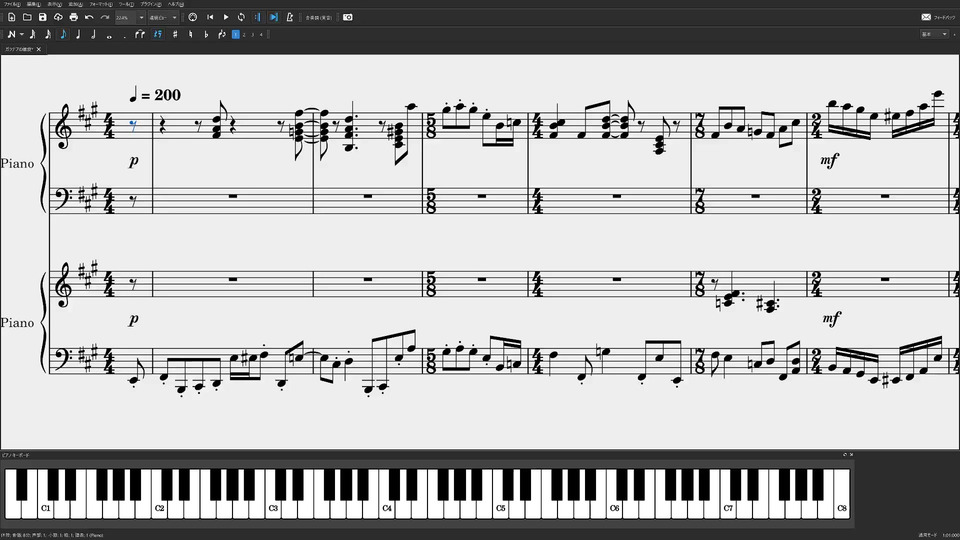Toggle the metronome

[x=290, y=17]
